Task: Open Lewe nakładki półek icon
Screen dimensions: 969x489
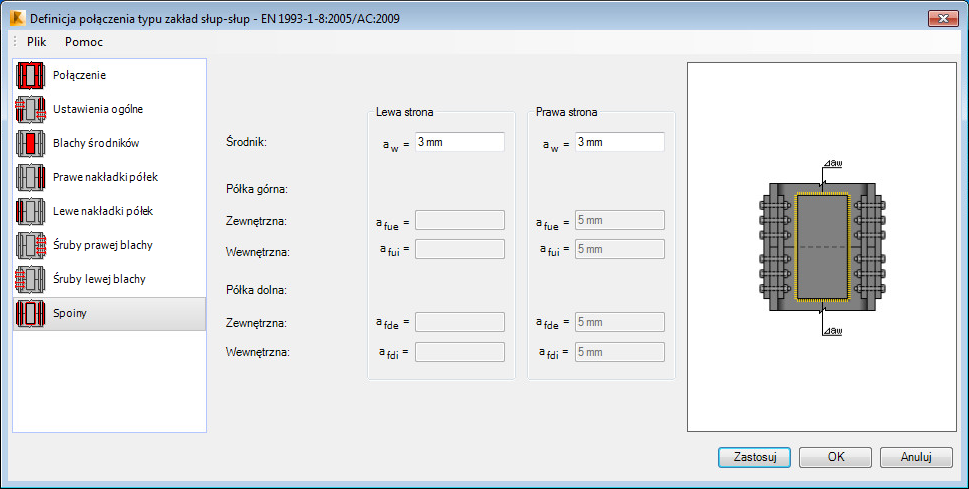Action: [x=30, y=211]
